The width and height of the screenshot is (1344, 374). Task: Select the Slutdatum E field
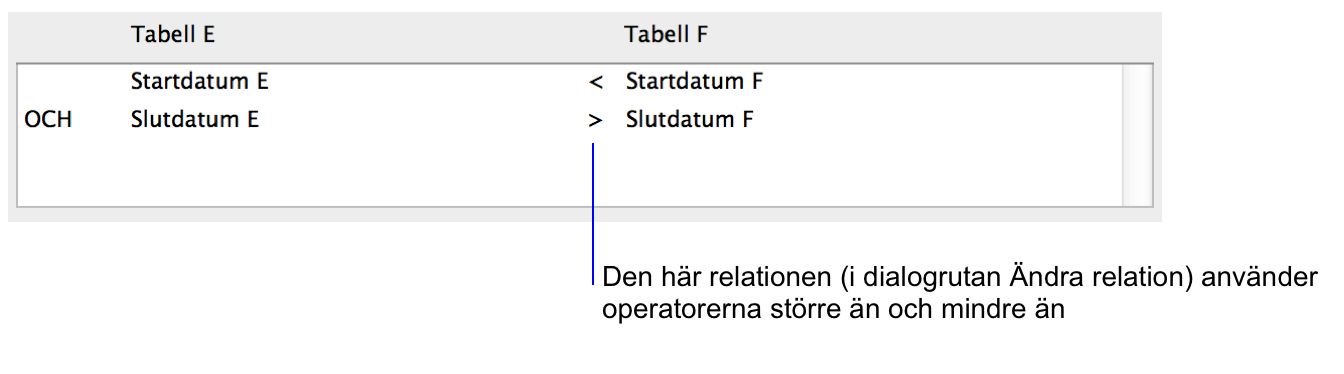[x=195, y=120]
